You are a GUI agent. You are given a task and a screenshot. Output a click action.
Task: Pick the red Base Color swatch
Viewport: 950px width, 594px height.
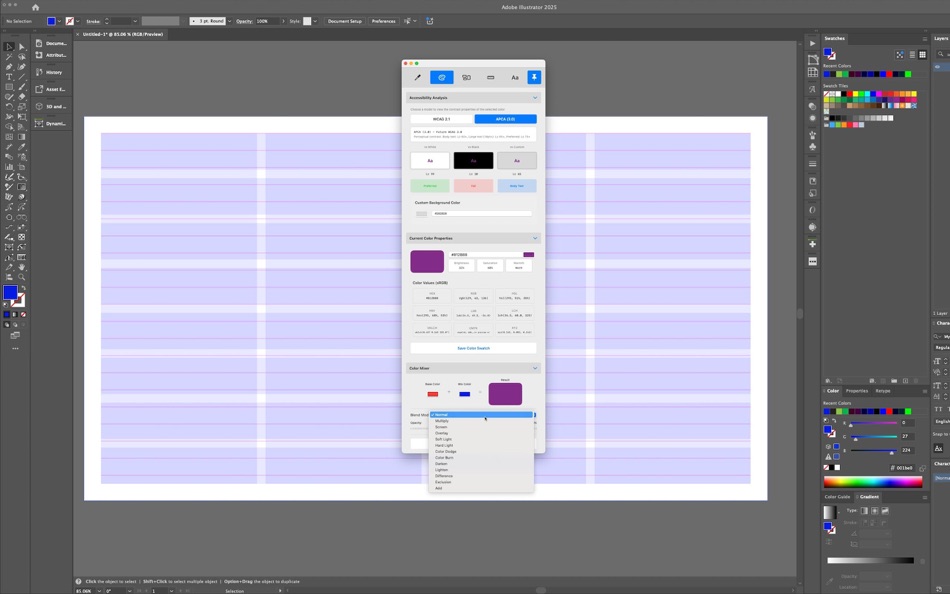click(433, 394)
